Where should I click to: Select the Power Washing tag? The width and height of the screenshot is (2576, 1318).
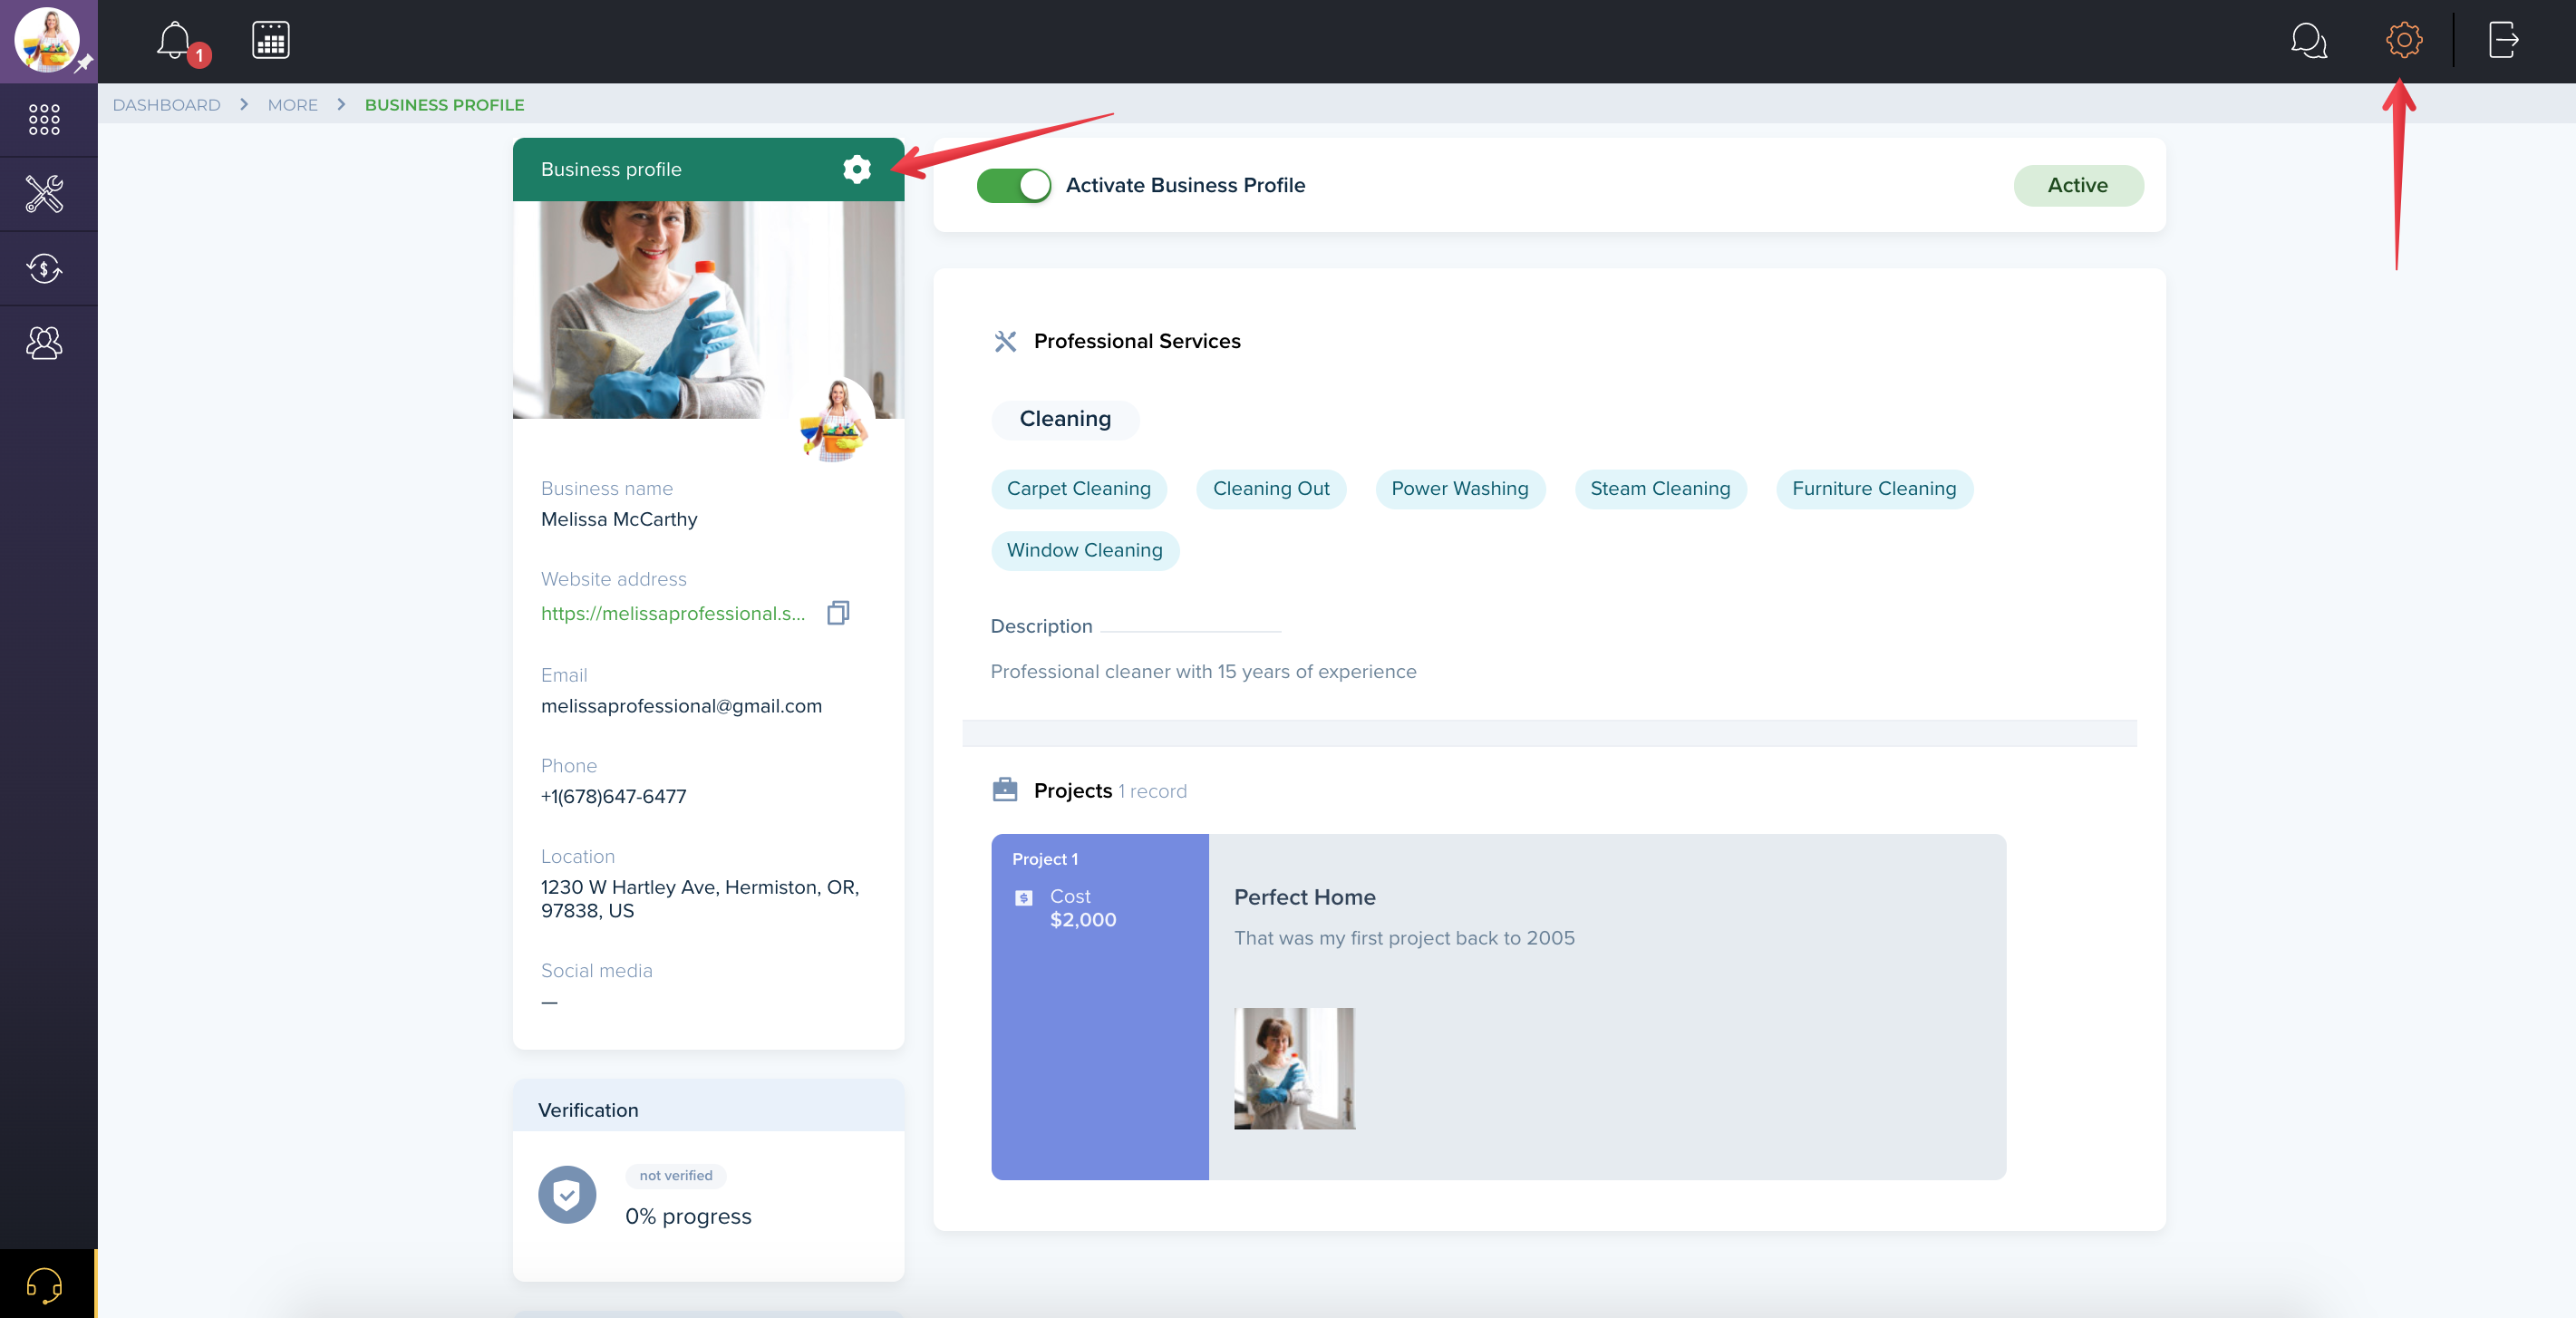pos(1459,489)
